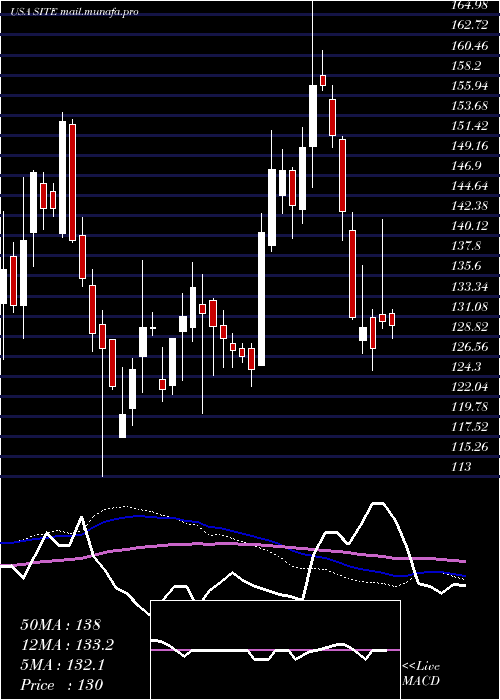This screenshot has height=700, width=500.
Task: Select the 113 price axis label
Action: coord(462,467)
